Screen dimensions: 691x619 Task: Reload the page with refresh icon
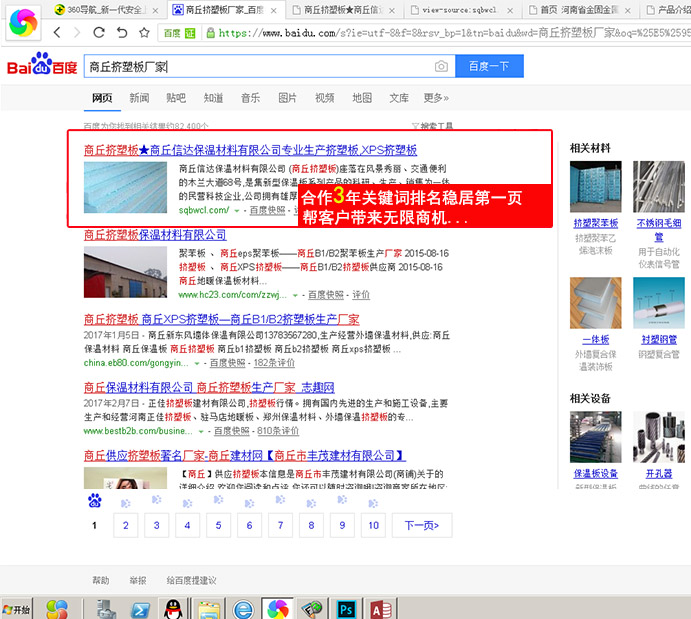click(x=99, y=32)
